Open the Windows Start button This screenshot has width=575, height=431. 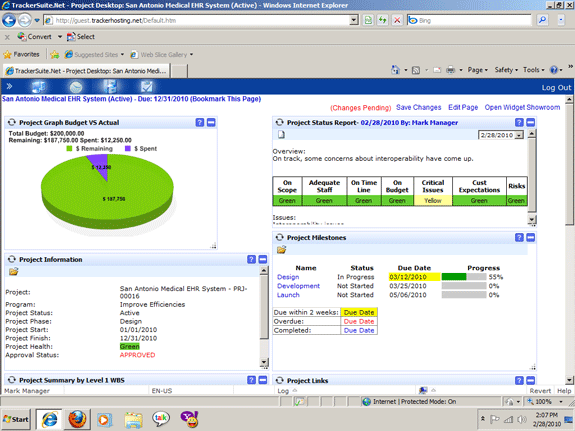point(16,419)
